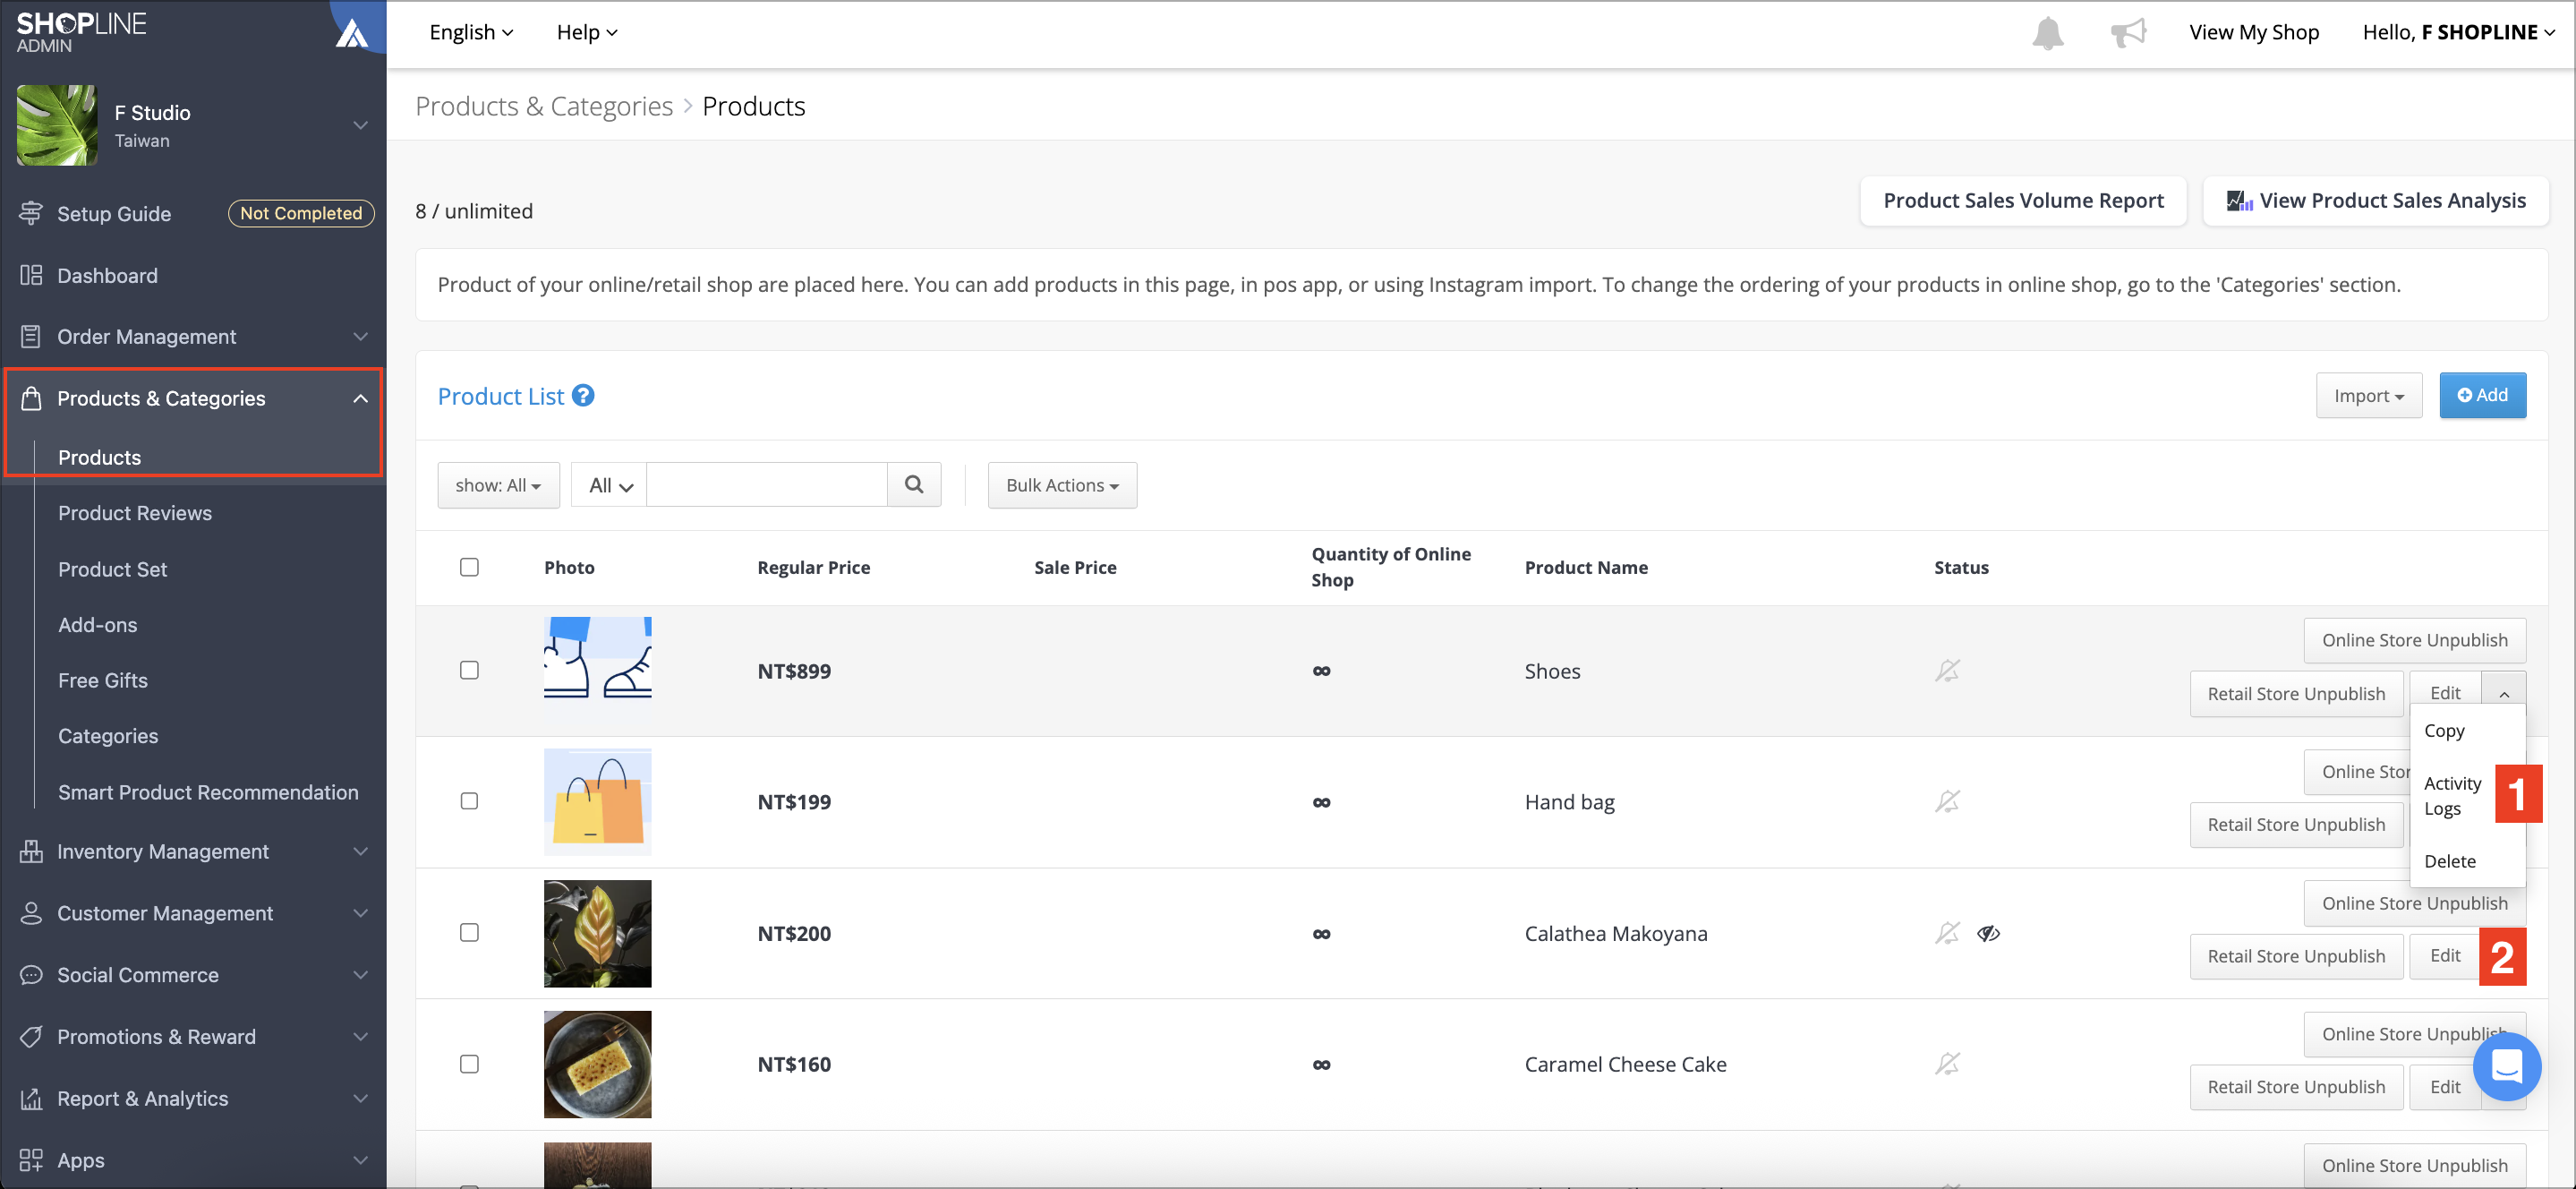Click the Setup Guide signpost icon

click(x=31, y=213)
